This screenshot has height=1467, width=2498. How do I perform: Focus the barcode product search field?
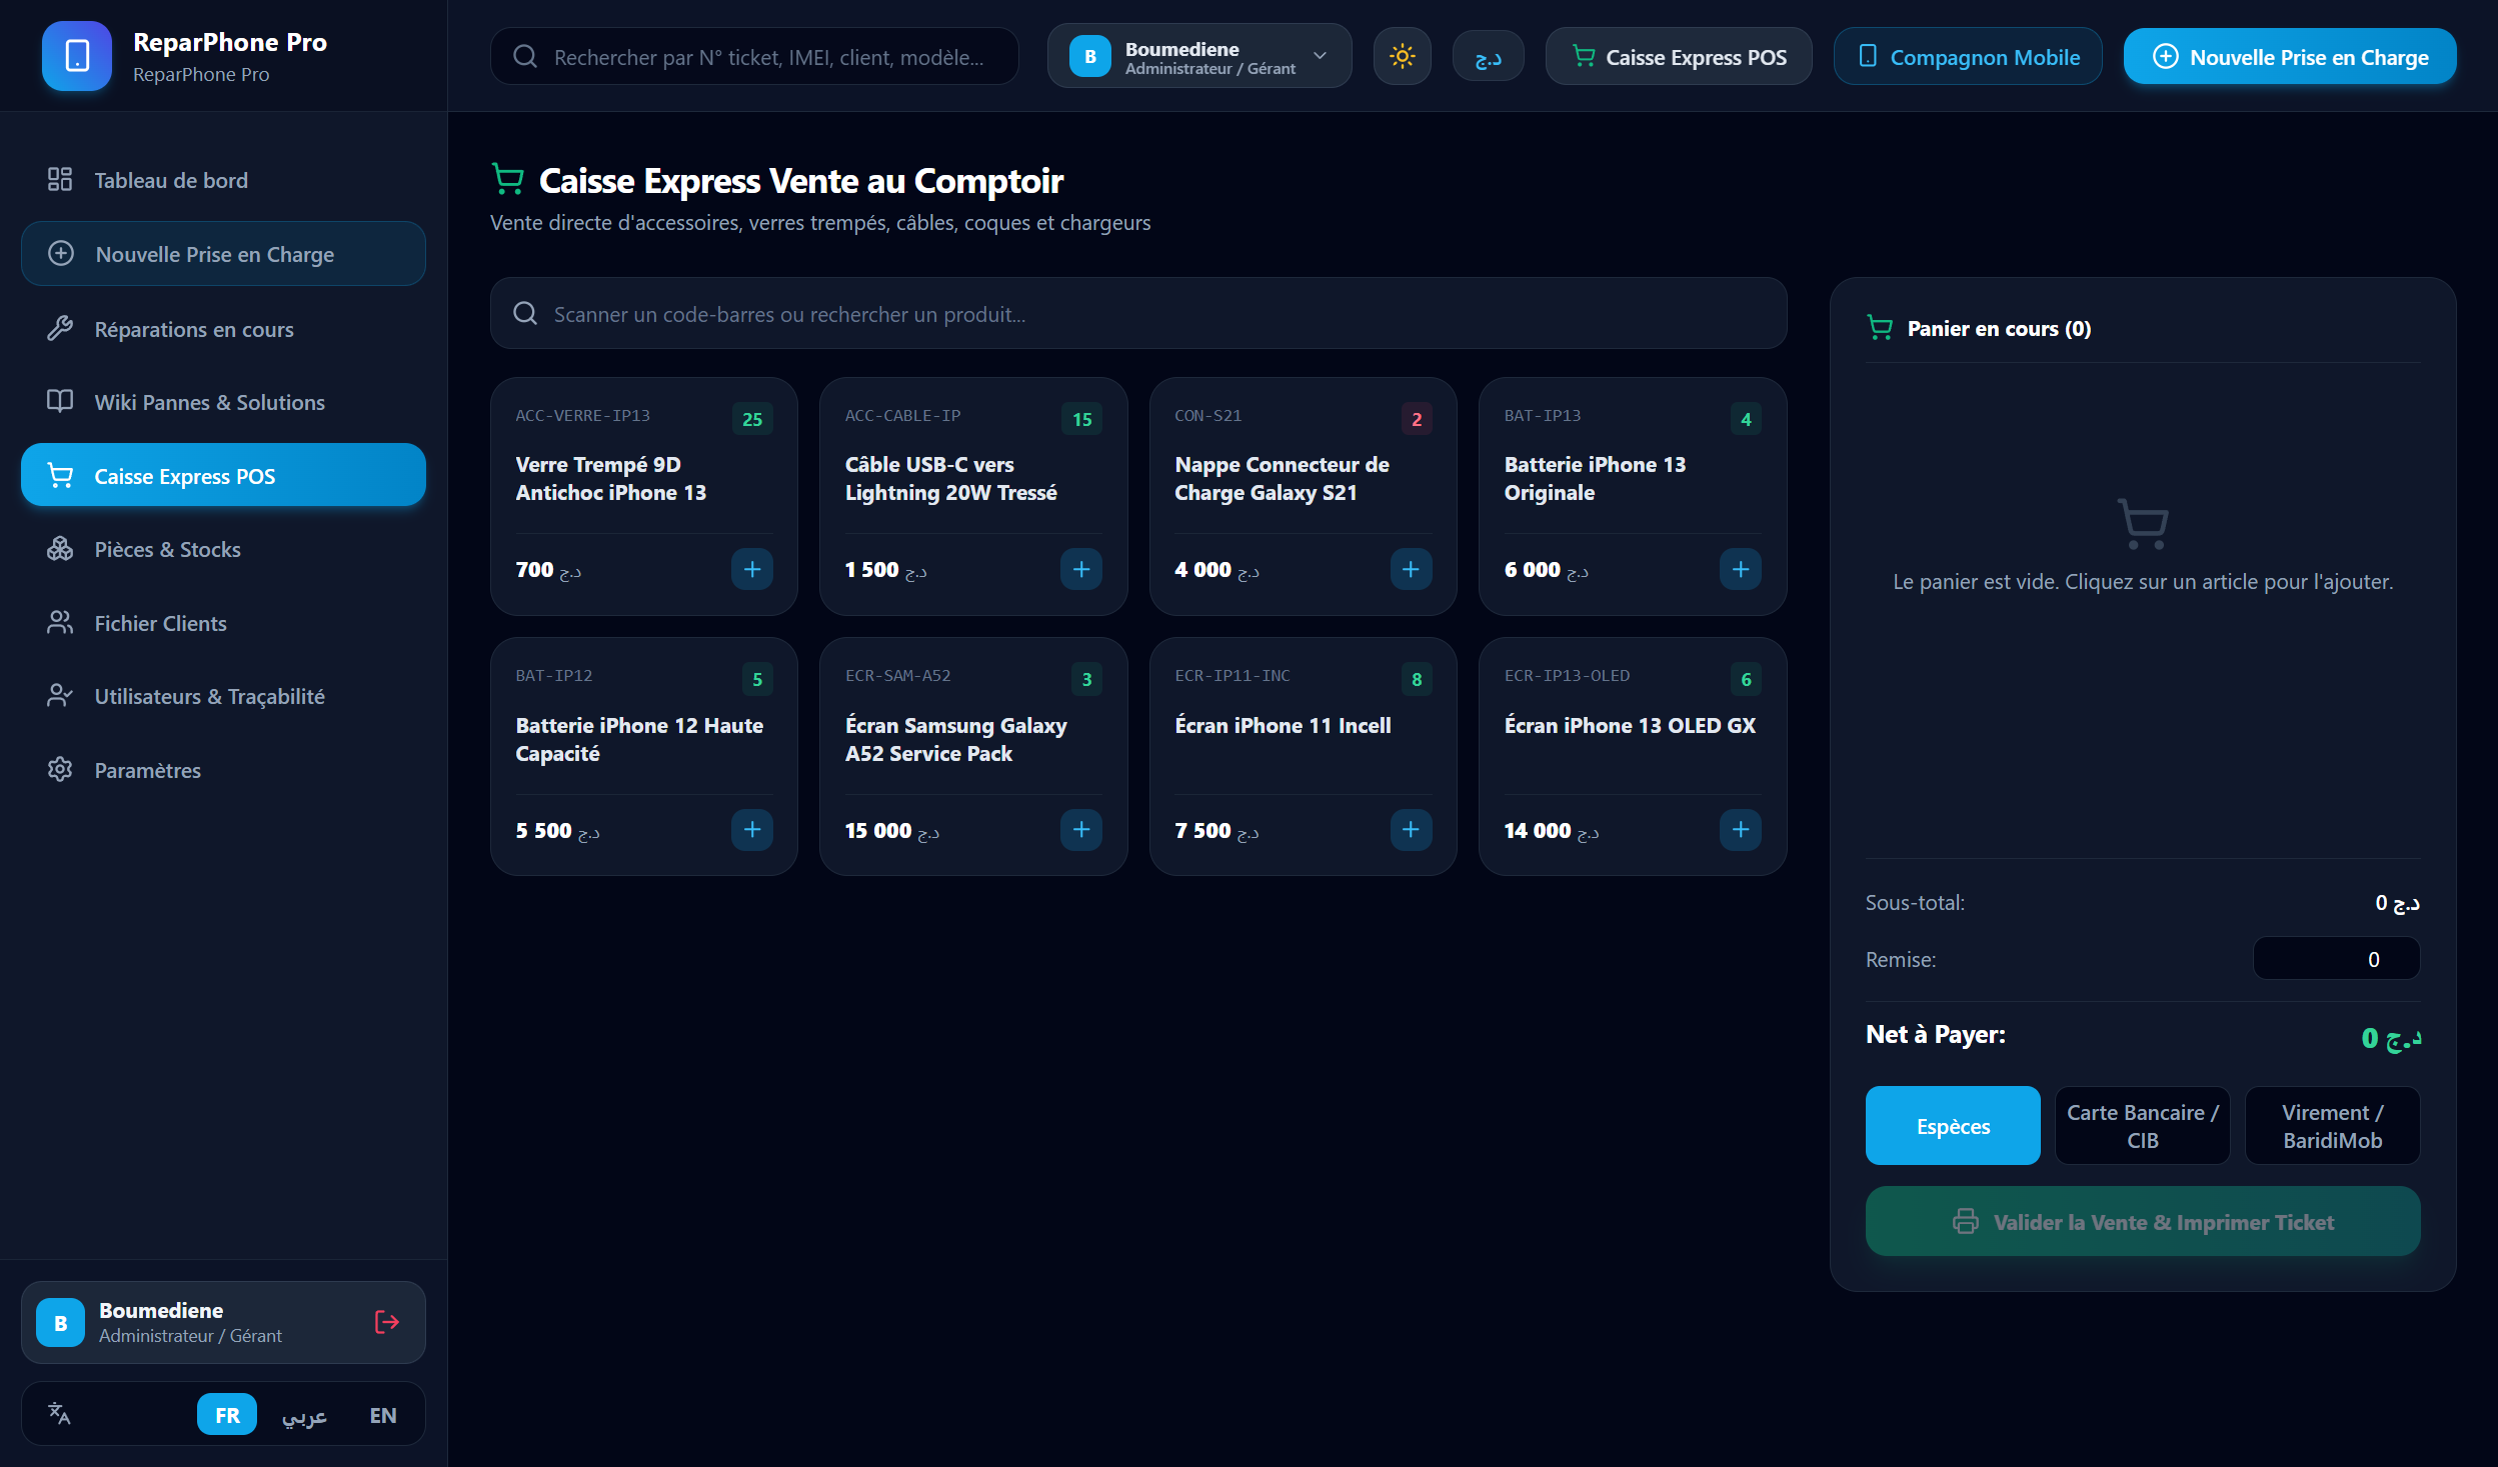point(1138,313)
